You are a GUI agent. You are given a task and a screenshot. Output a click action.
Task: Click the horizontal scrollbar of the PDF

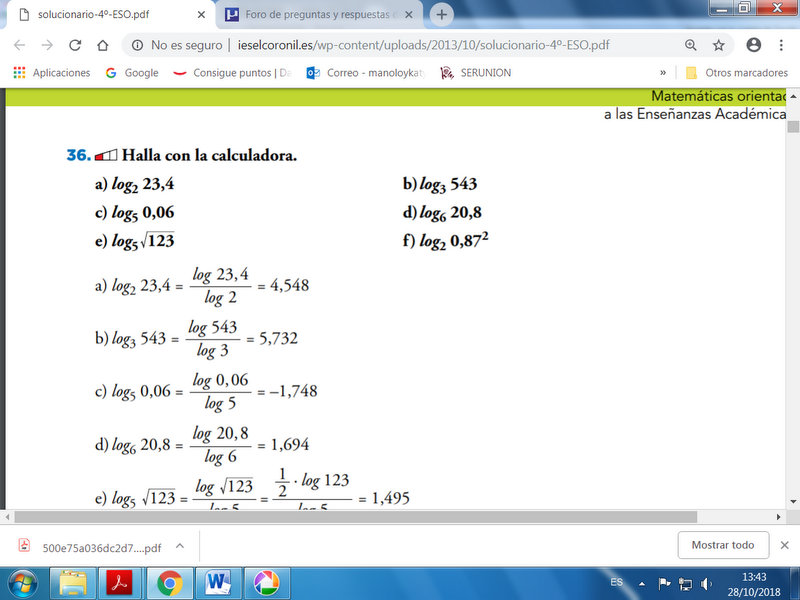point(350,517)
